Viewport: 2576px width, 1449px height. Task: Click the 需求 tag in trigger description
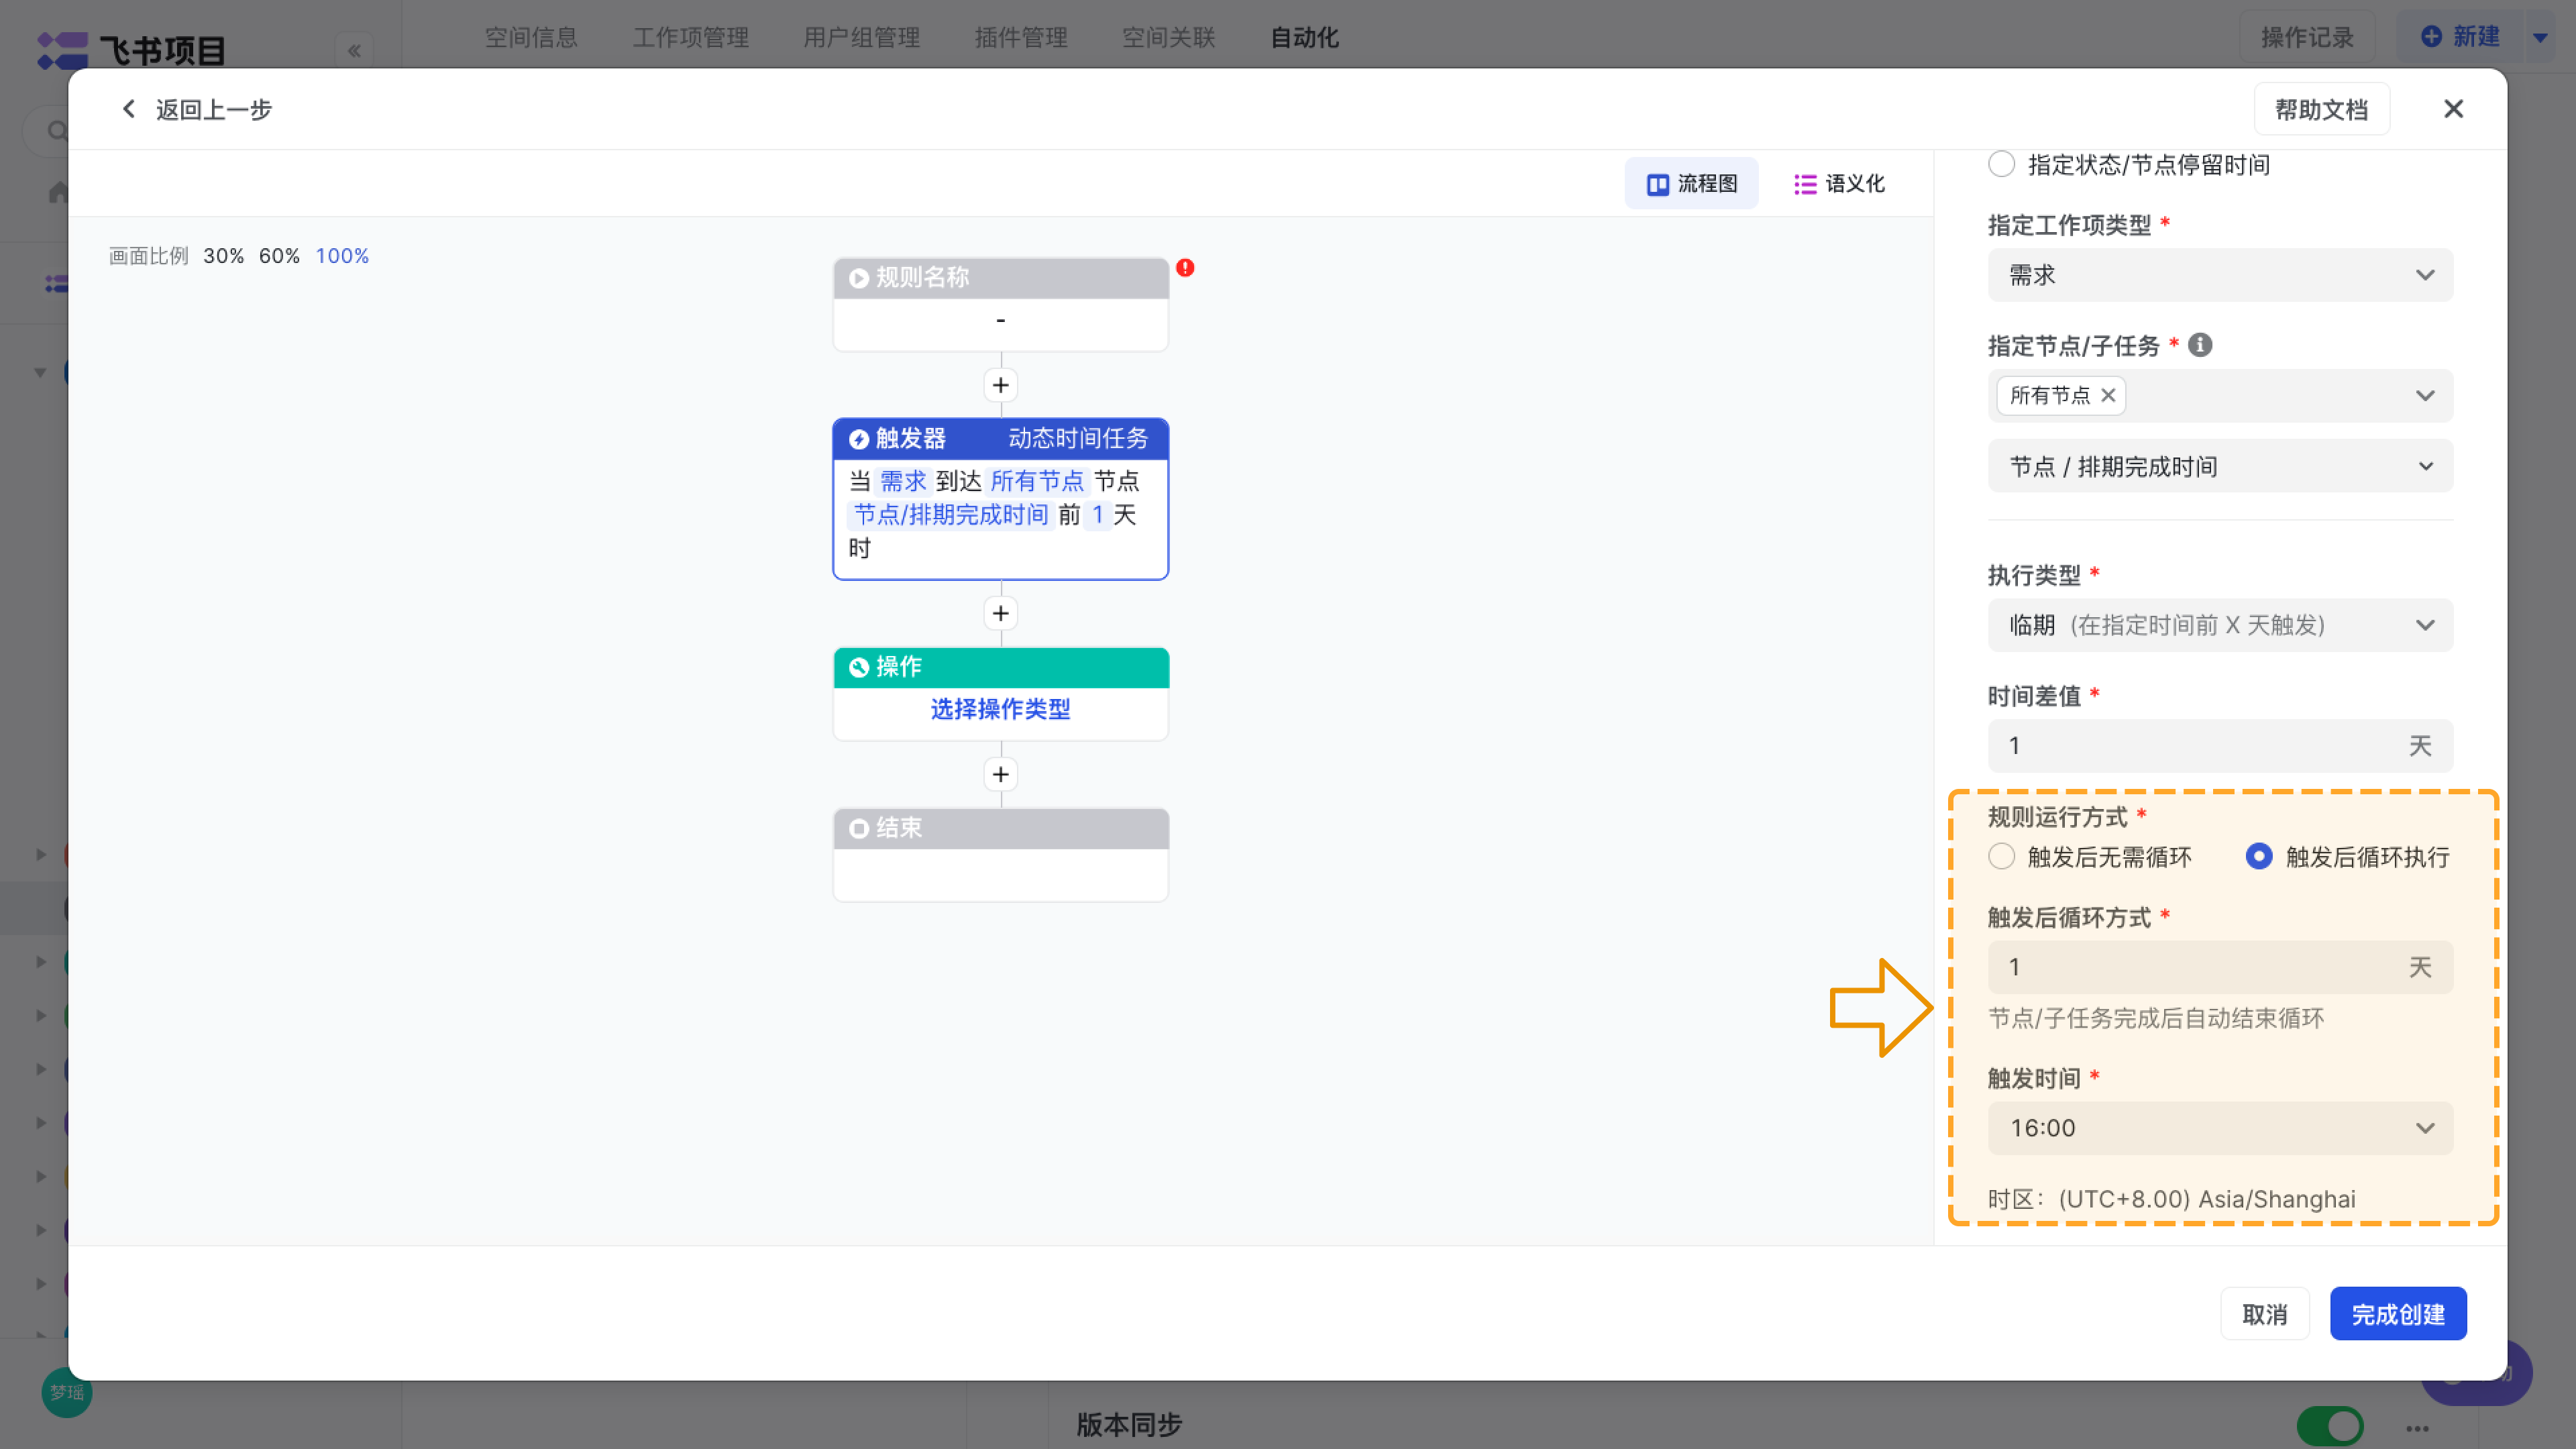click(x=904, y=481)
